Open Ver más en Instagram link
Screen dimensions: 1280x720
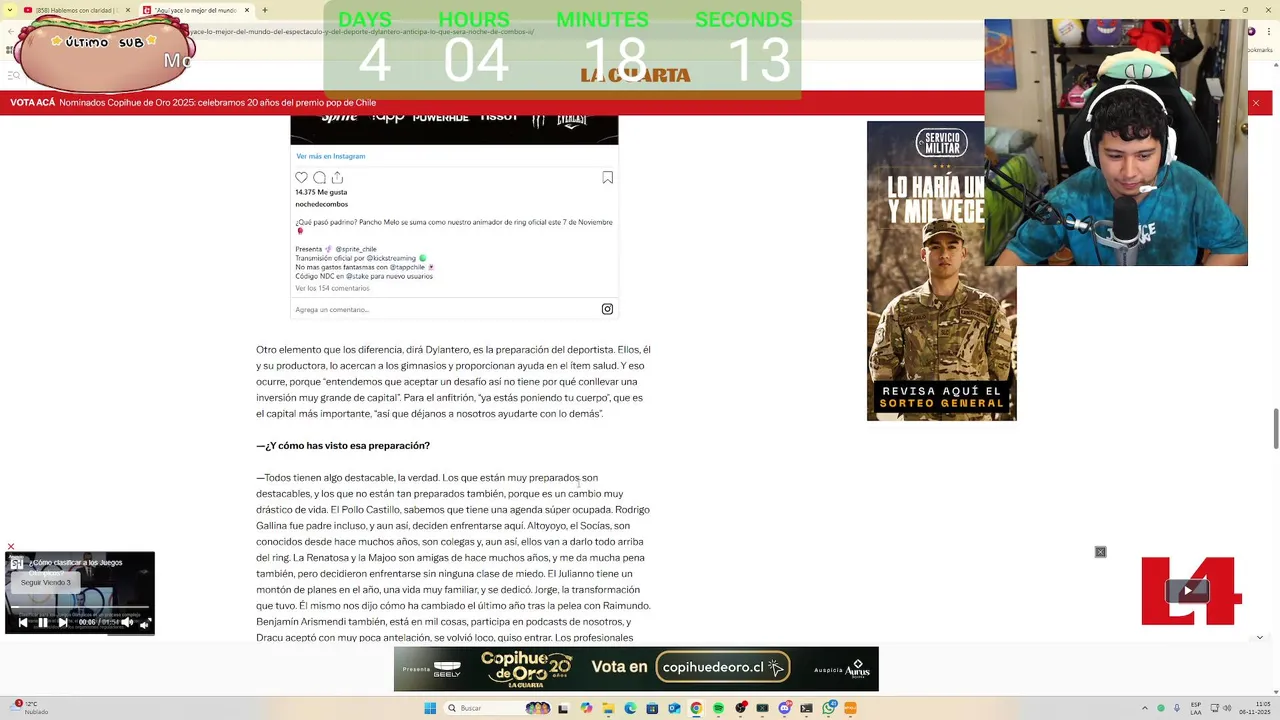tap(330, 156)
